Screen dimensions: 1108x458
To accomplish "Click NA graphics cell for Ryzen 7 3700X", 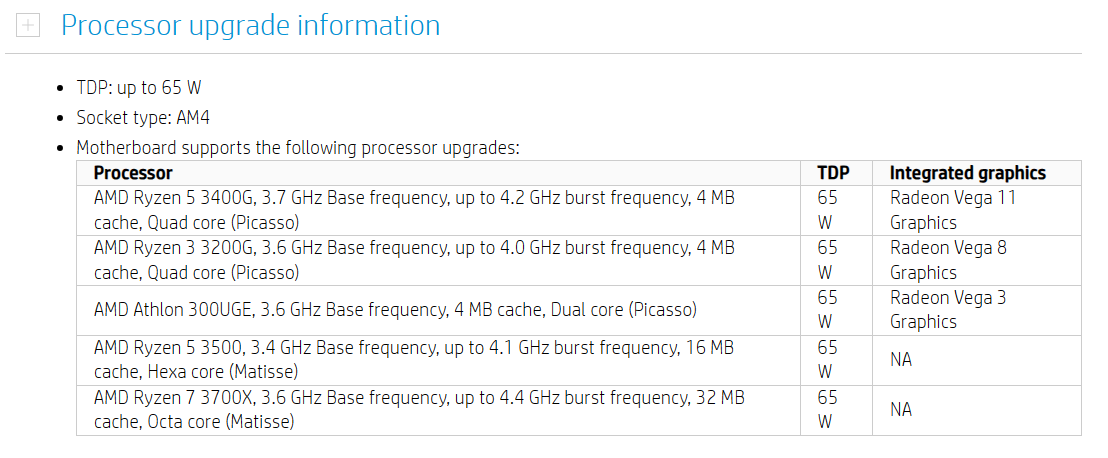I will tap(977, 410).
